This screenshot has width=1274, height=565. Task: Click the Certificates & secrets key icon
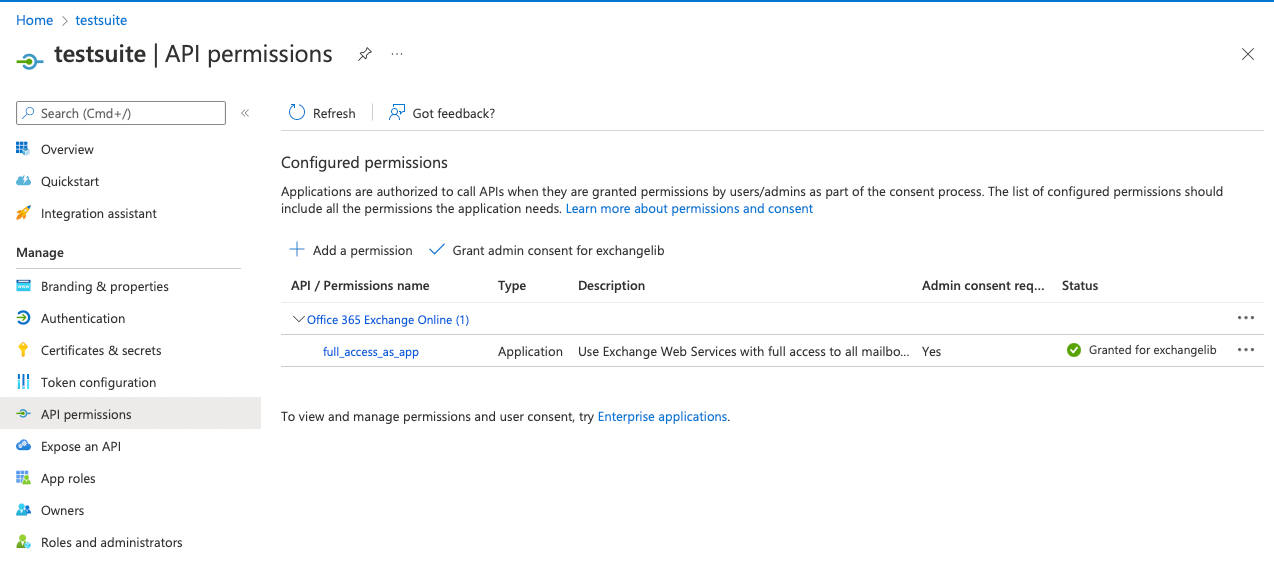(23, 350)
